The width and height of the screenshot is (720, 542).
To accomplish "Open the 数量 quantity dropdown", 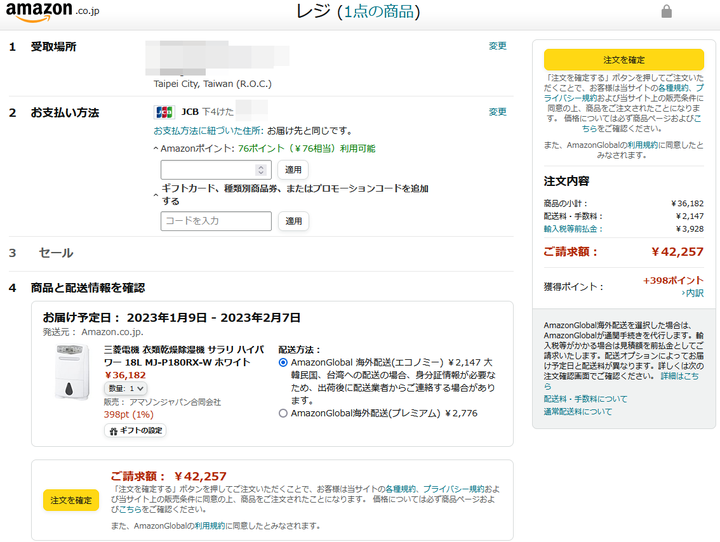I will 126,389.
